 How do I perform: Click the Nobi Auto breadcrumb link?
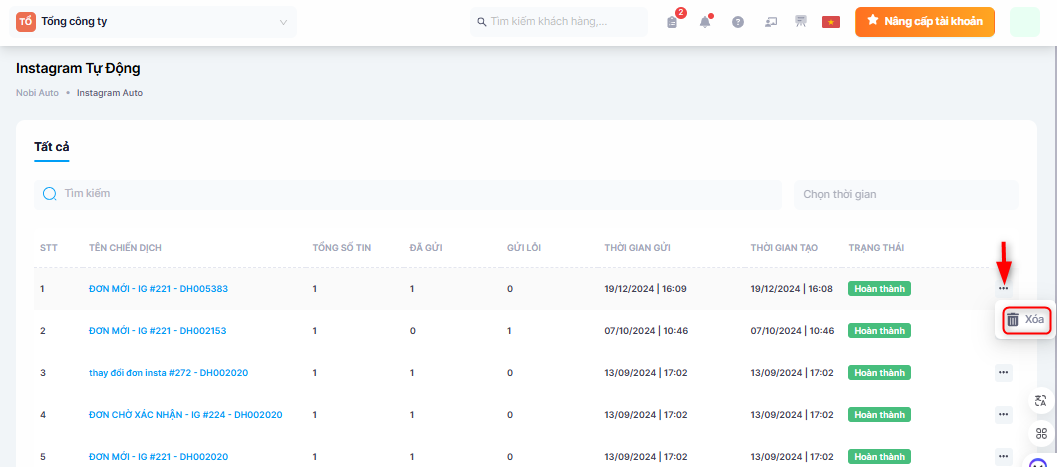tap(37, 93)
